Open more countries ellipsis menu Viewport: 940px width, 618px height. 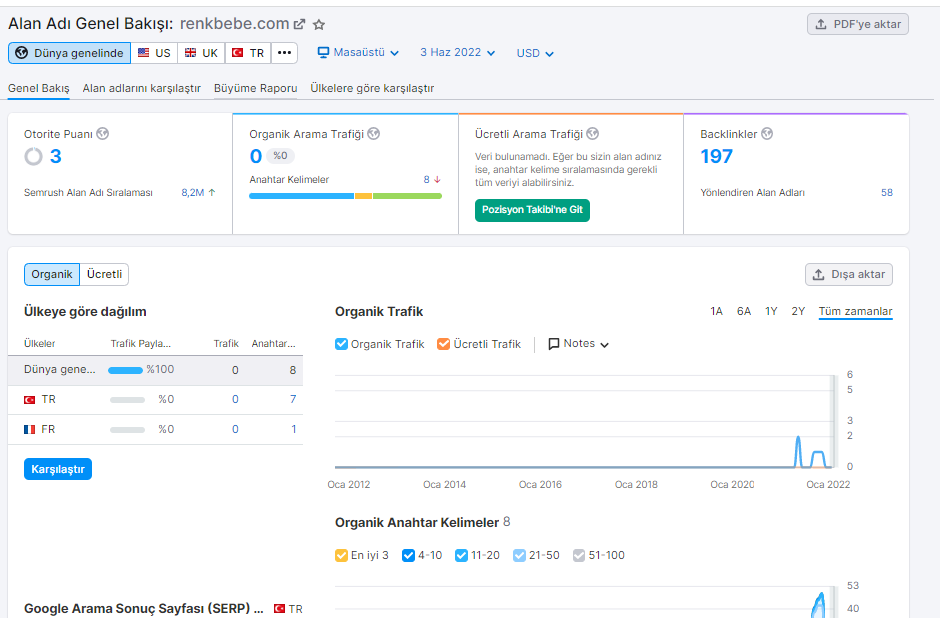tap(284, 53)
